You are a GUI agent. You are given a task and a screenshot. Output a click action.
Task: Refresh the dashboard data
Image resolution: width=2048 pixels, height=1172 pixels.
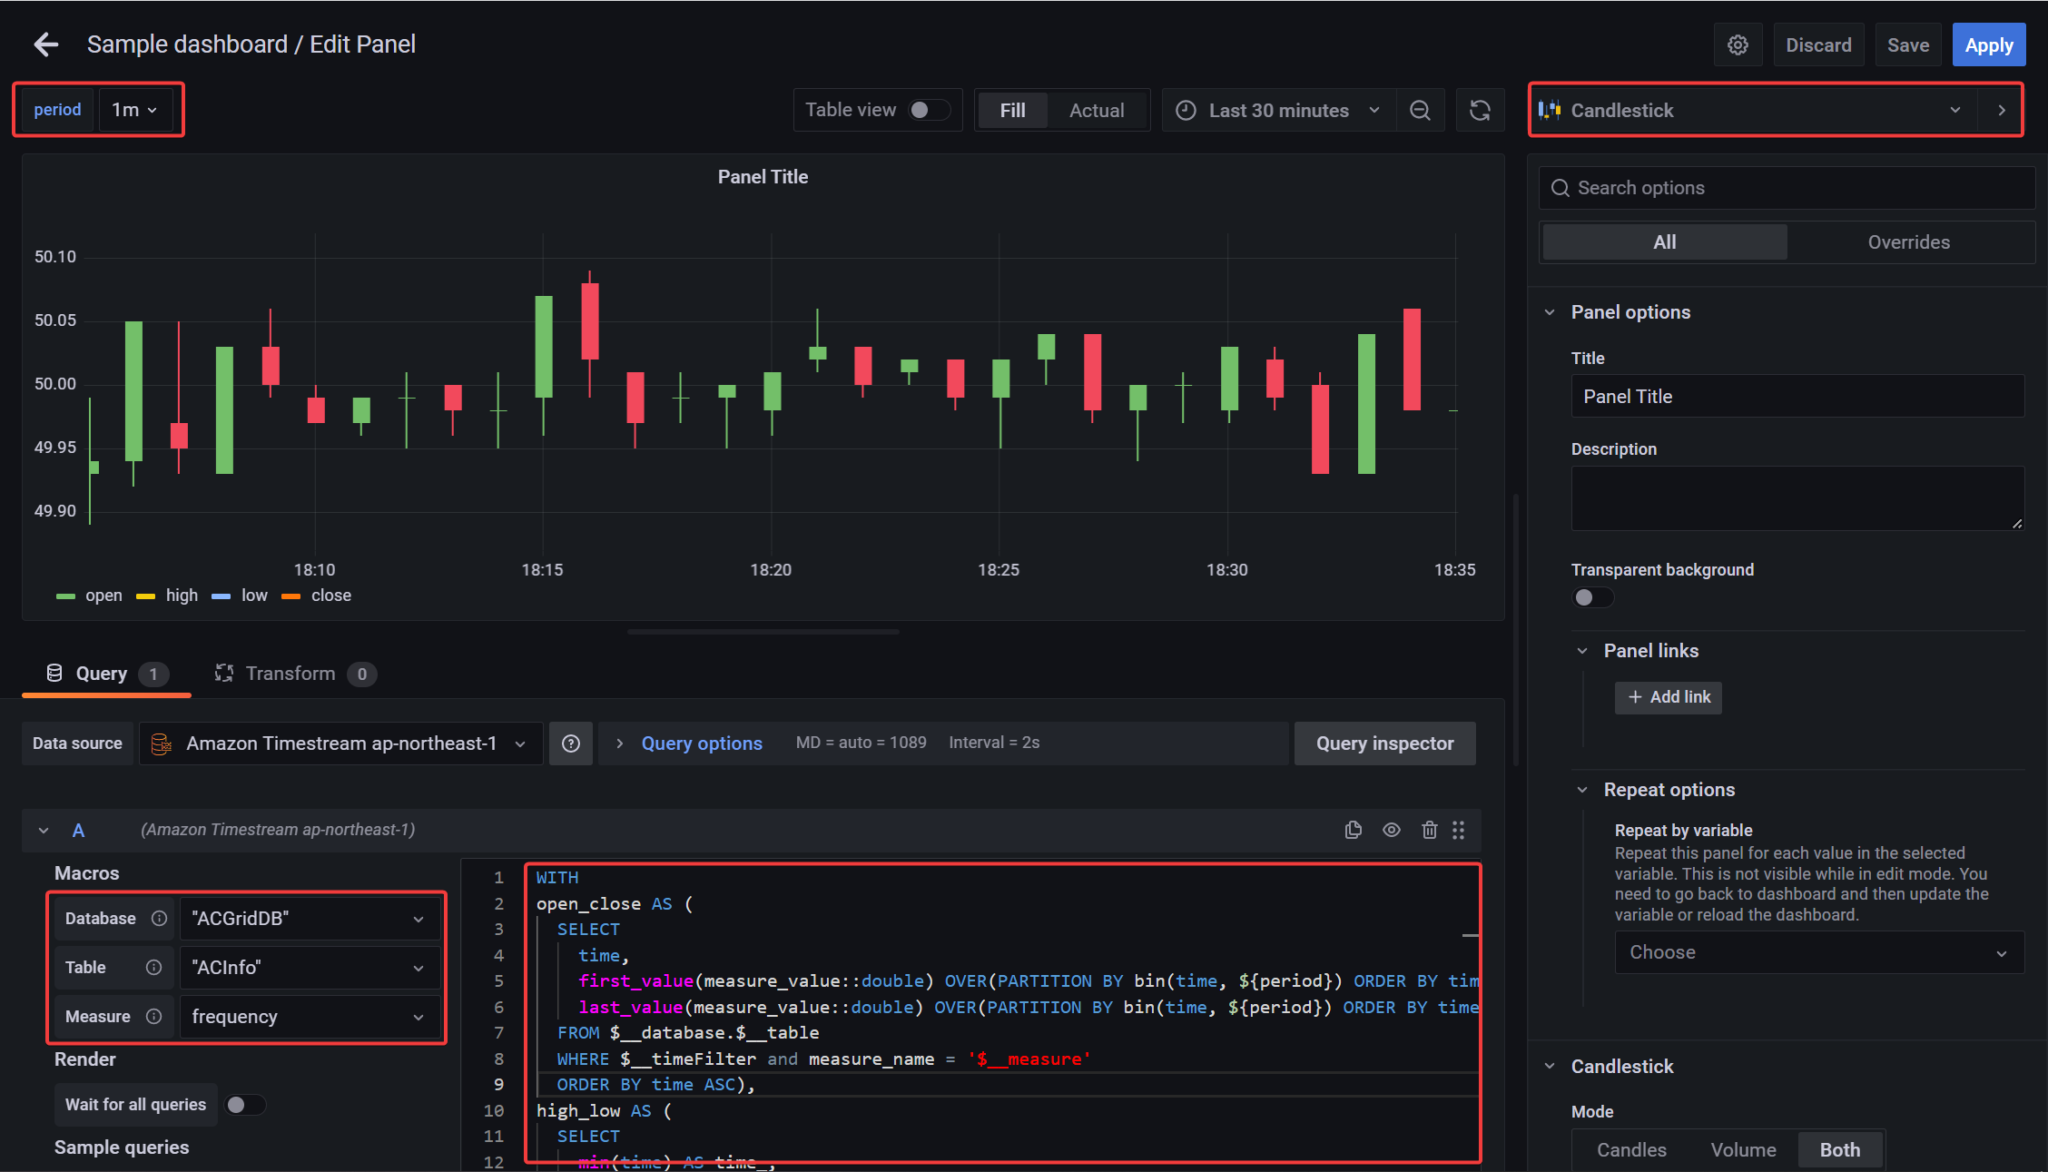point(1480,110)
